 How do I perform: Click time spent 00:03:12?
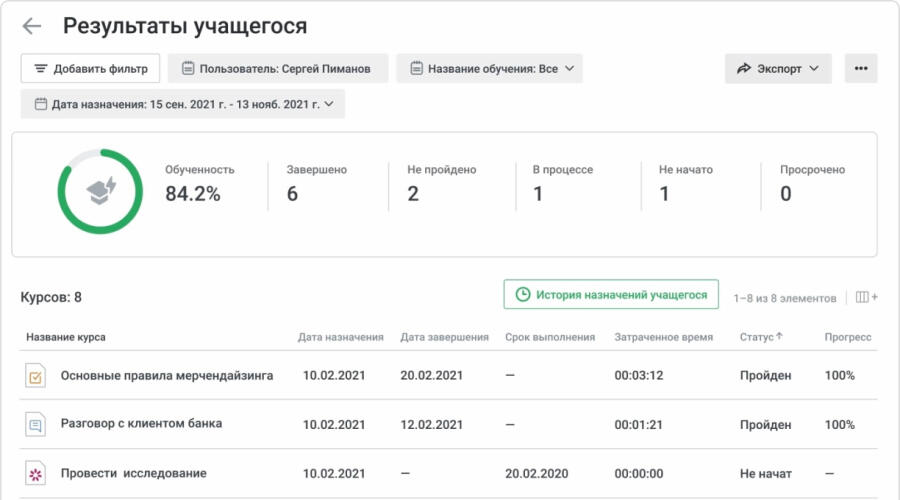(639, 375)
